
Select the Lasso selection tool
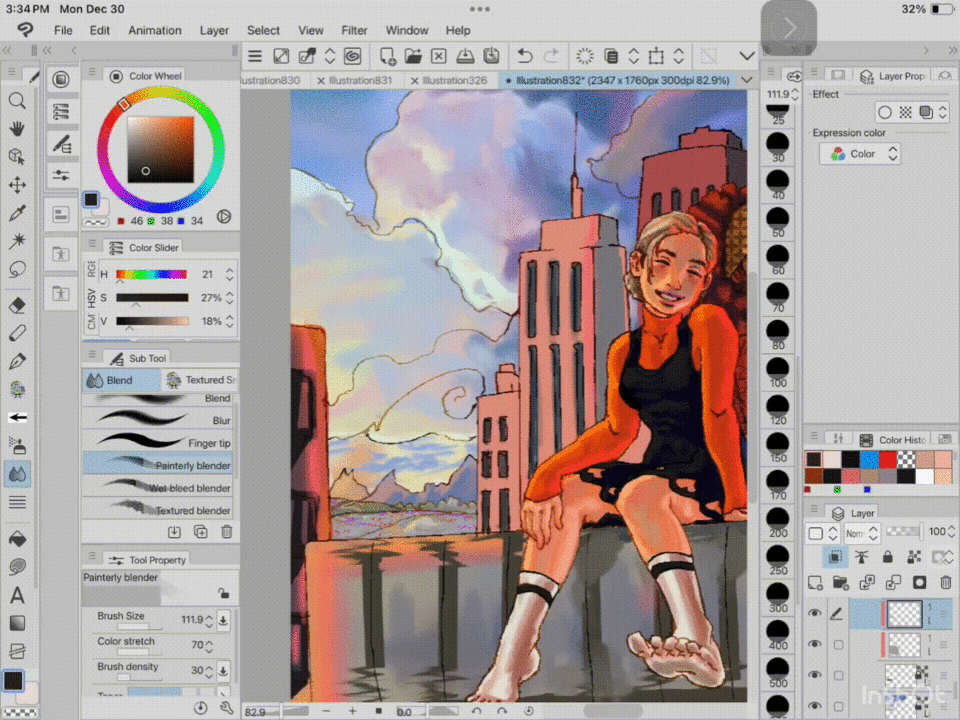click(x=17, y=270)
